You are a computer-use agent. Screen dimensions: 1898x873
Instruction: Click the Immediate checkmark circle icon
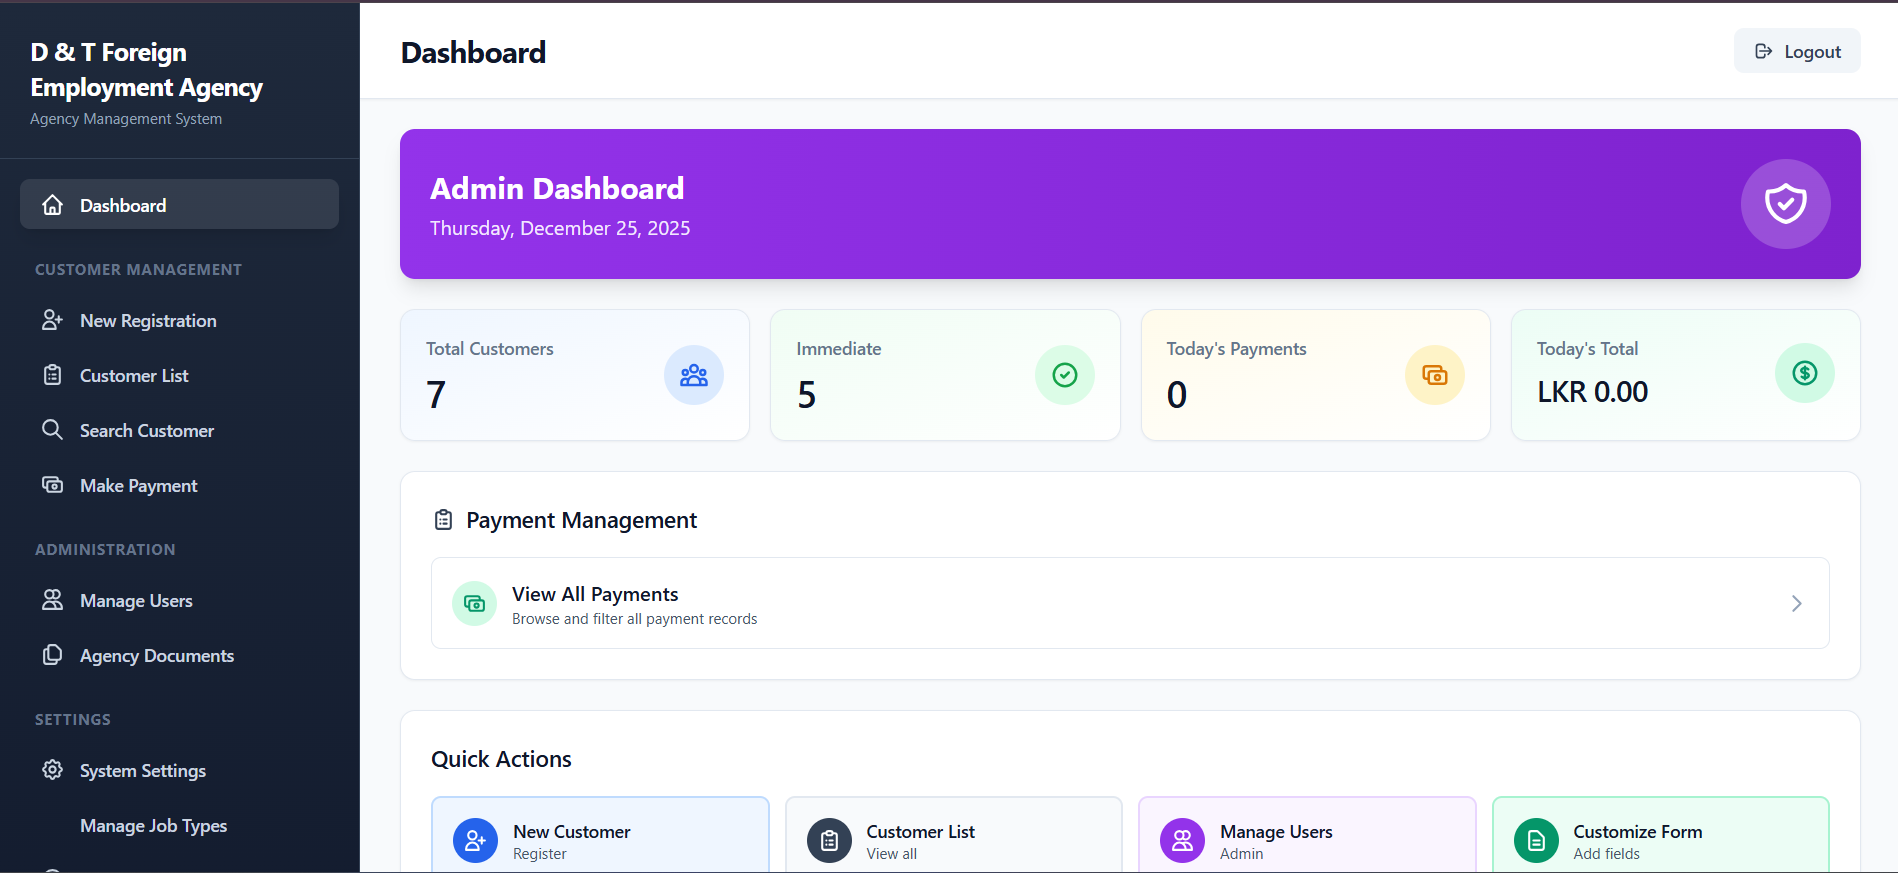click(x=1064, y=375)
